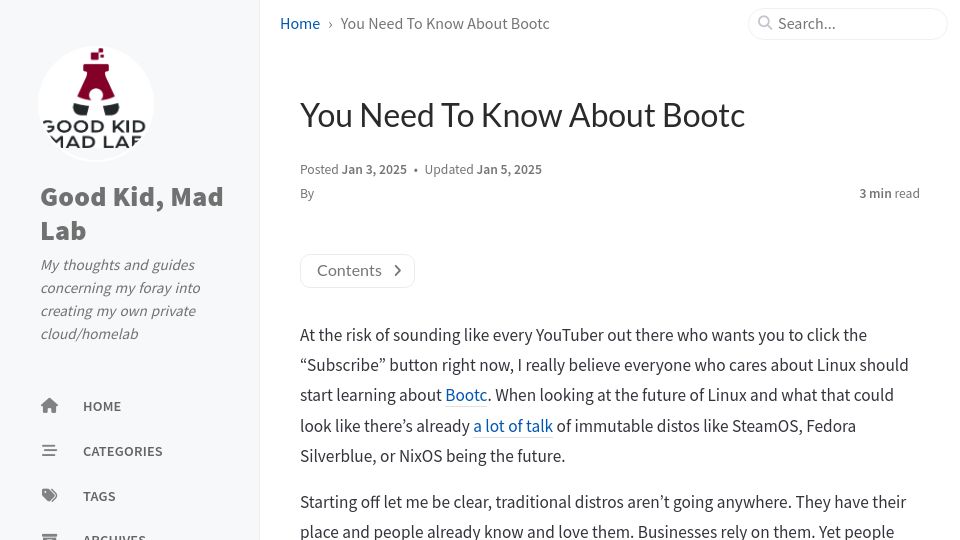Click the article title heading
960x540 pixels.
[x=522, y=115]
